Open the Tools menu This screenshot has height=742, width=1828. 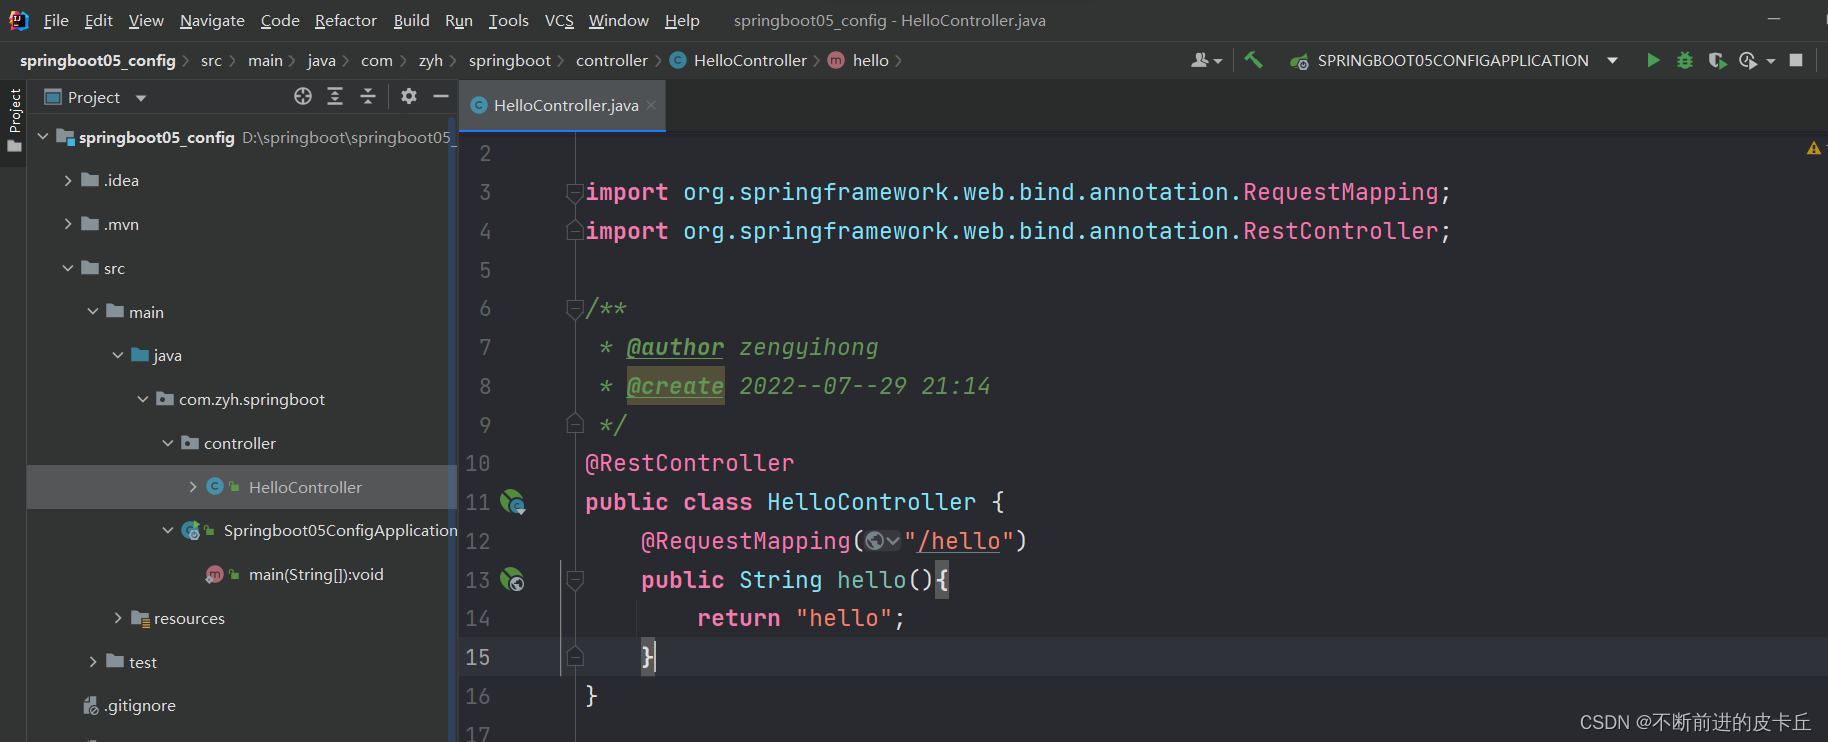[508, 20]
